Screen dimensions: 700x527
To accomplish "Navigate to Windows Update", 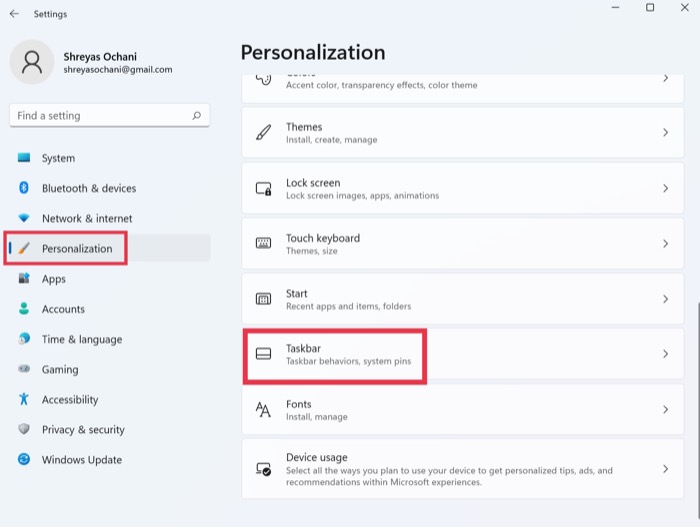I will coord(81,460).
